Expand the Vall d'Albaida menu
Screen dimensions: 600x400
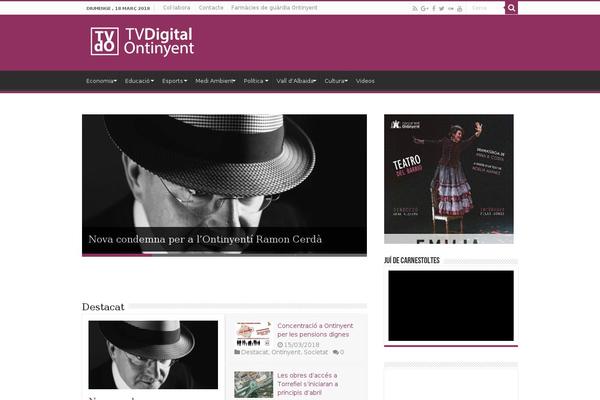296,81
